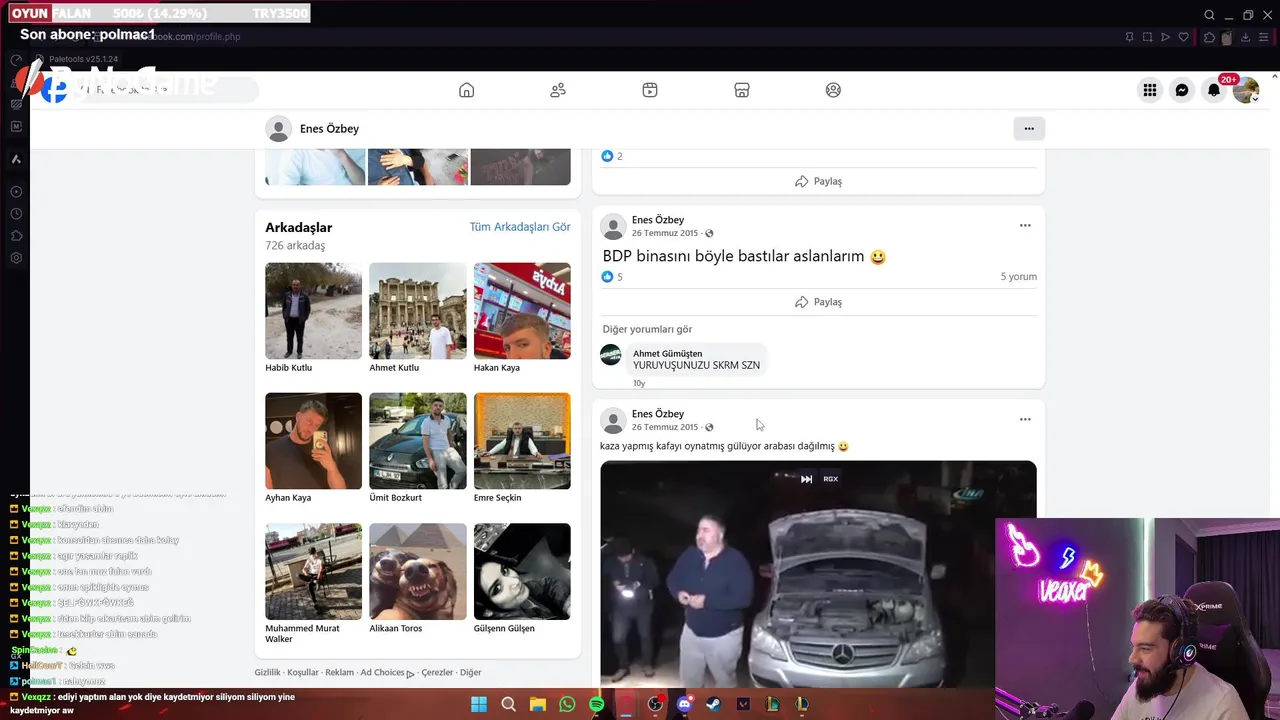1280x720 pixels.
Task: Open the Facebook Home feed icon
Action: tap(466, 90)
